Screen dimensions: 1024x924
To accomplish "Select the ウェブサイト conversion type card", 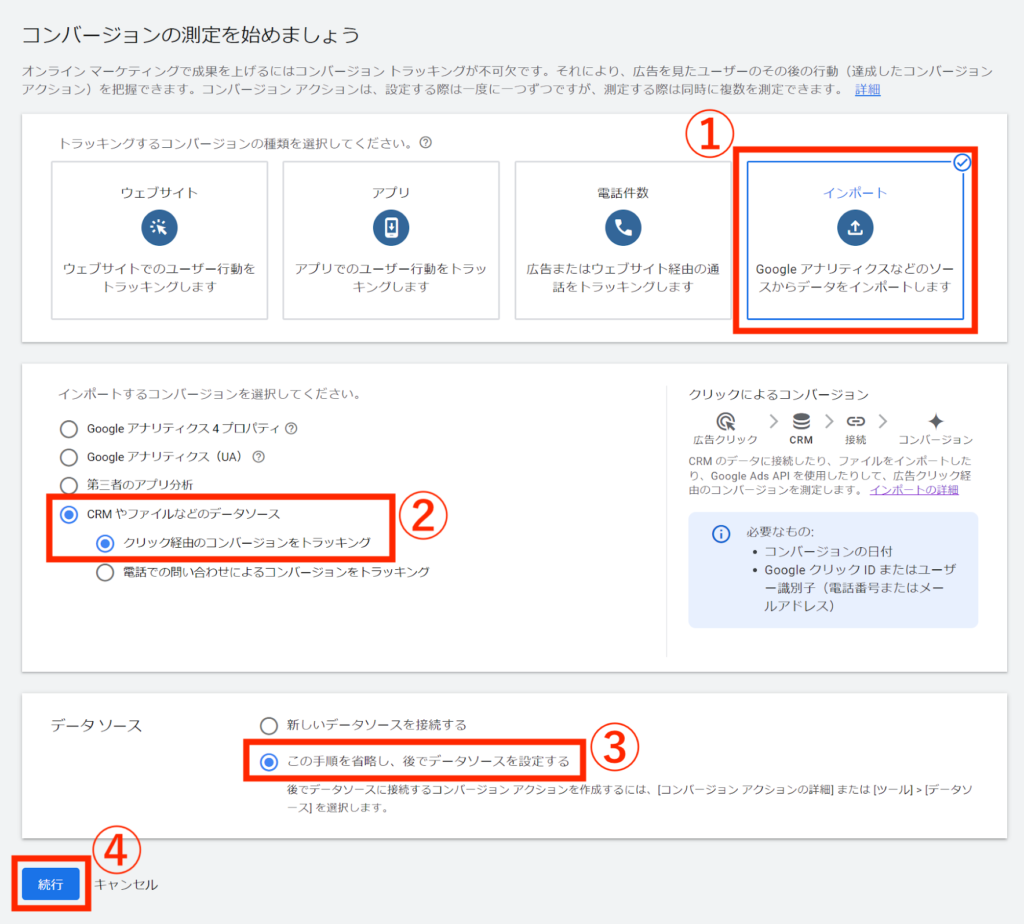I will tap(159, 240).
